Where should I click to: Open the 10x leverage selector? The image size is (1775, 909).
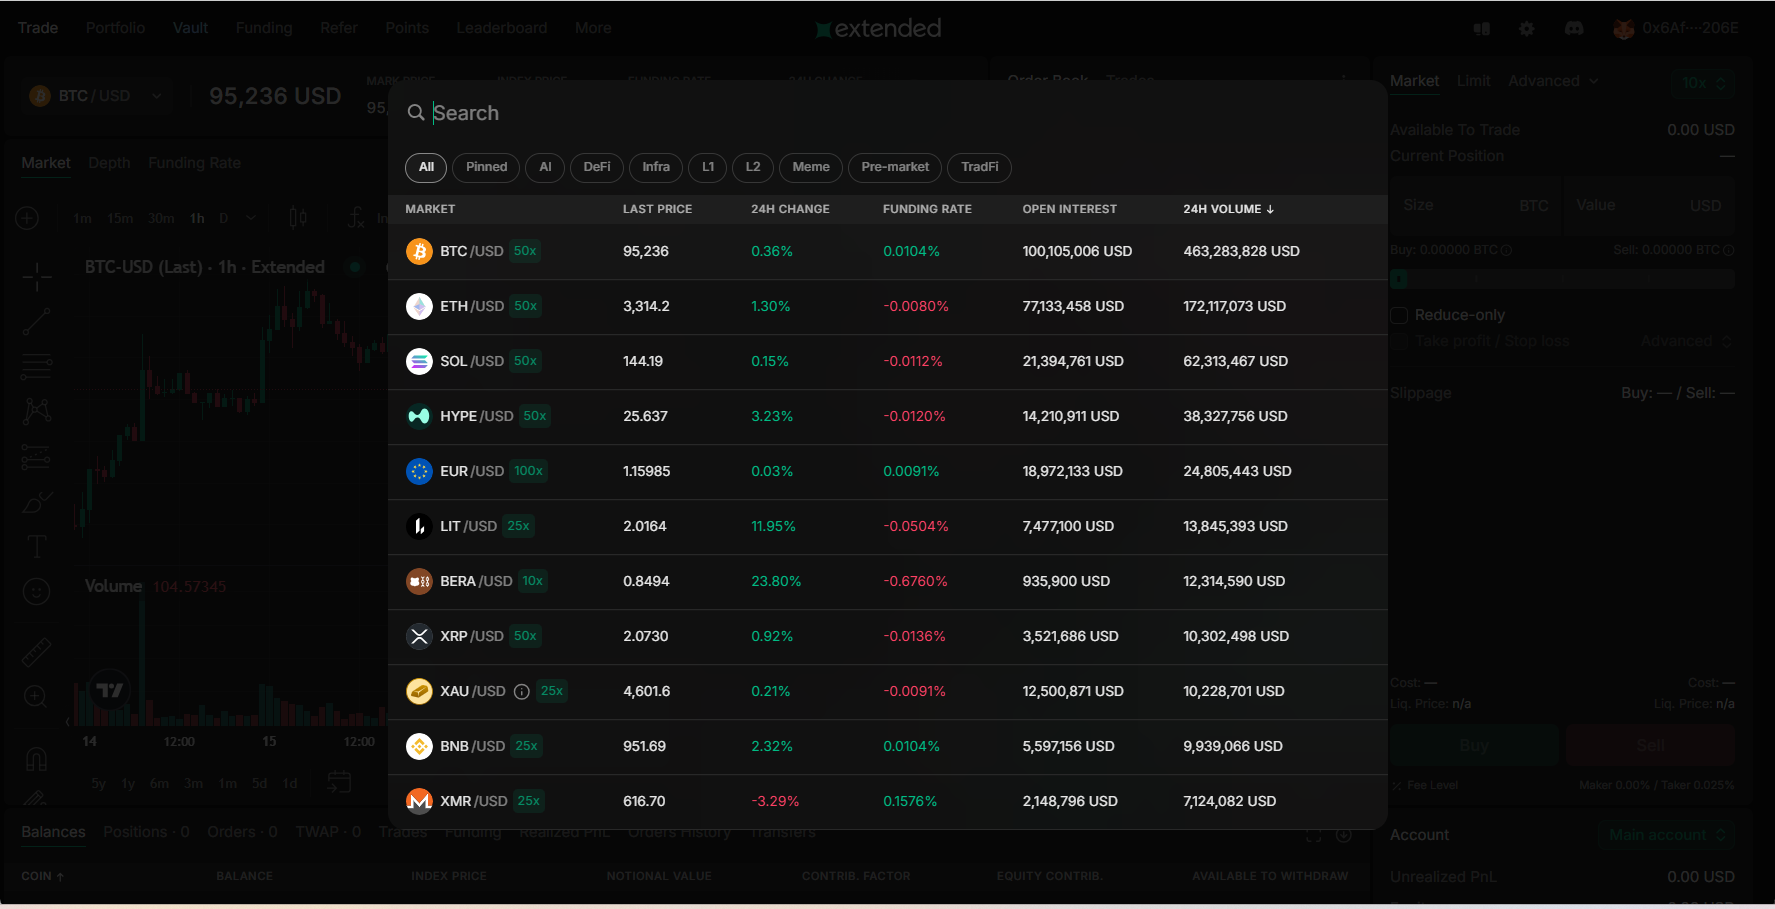click(1703, 83)
